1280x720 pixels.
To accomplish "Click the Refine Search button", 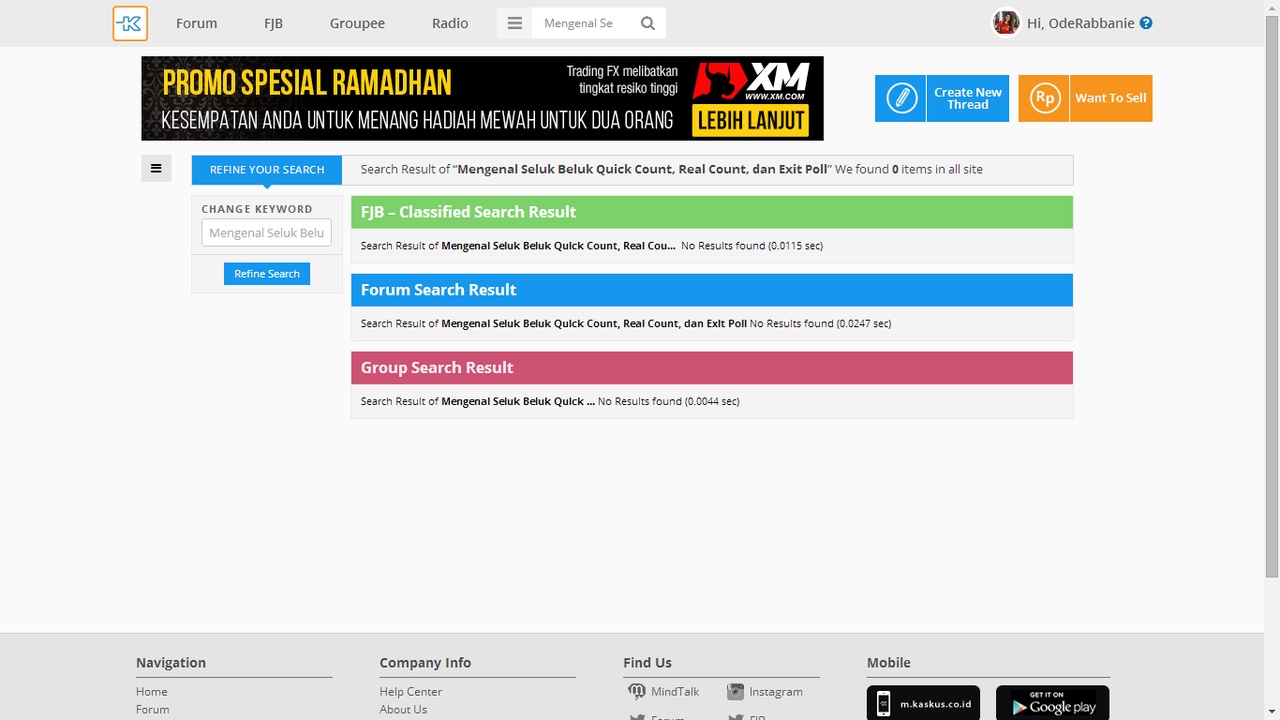I will click(x=267, y=274).
